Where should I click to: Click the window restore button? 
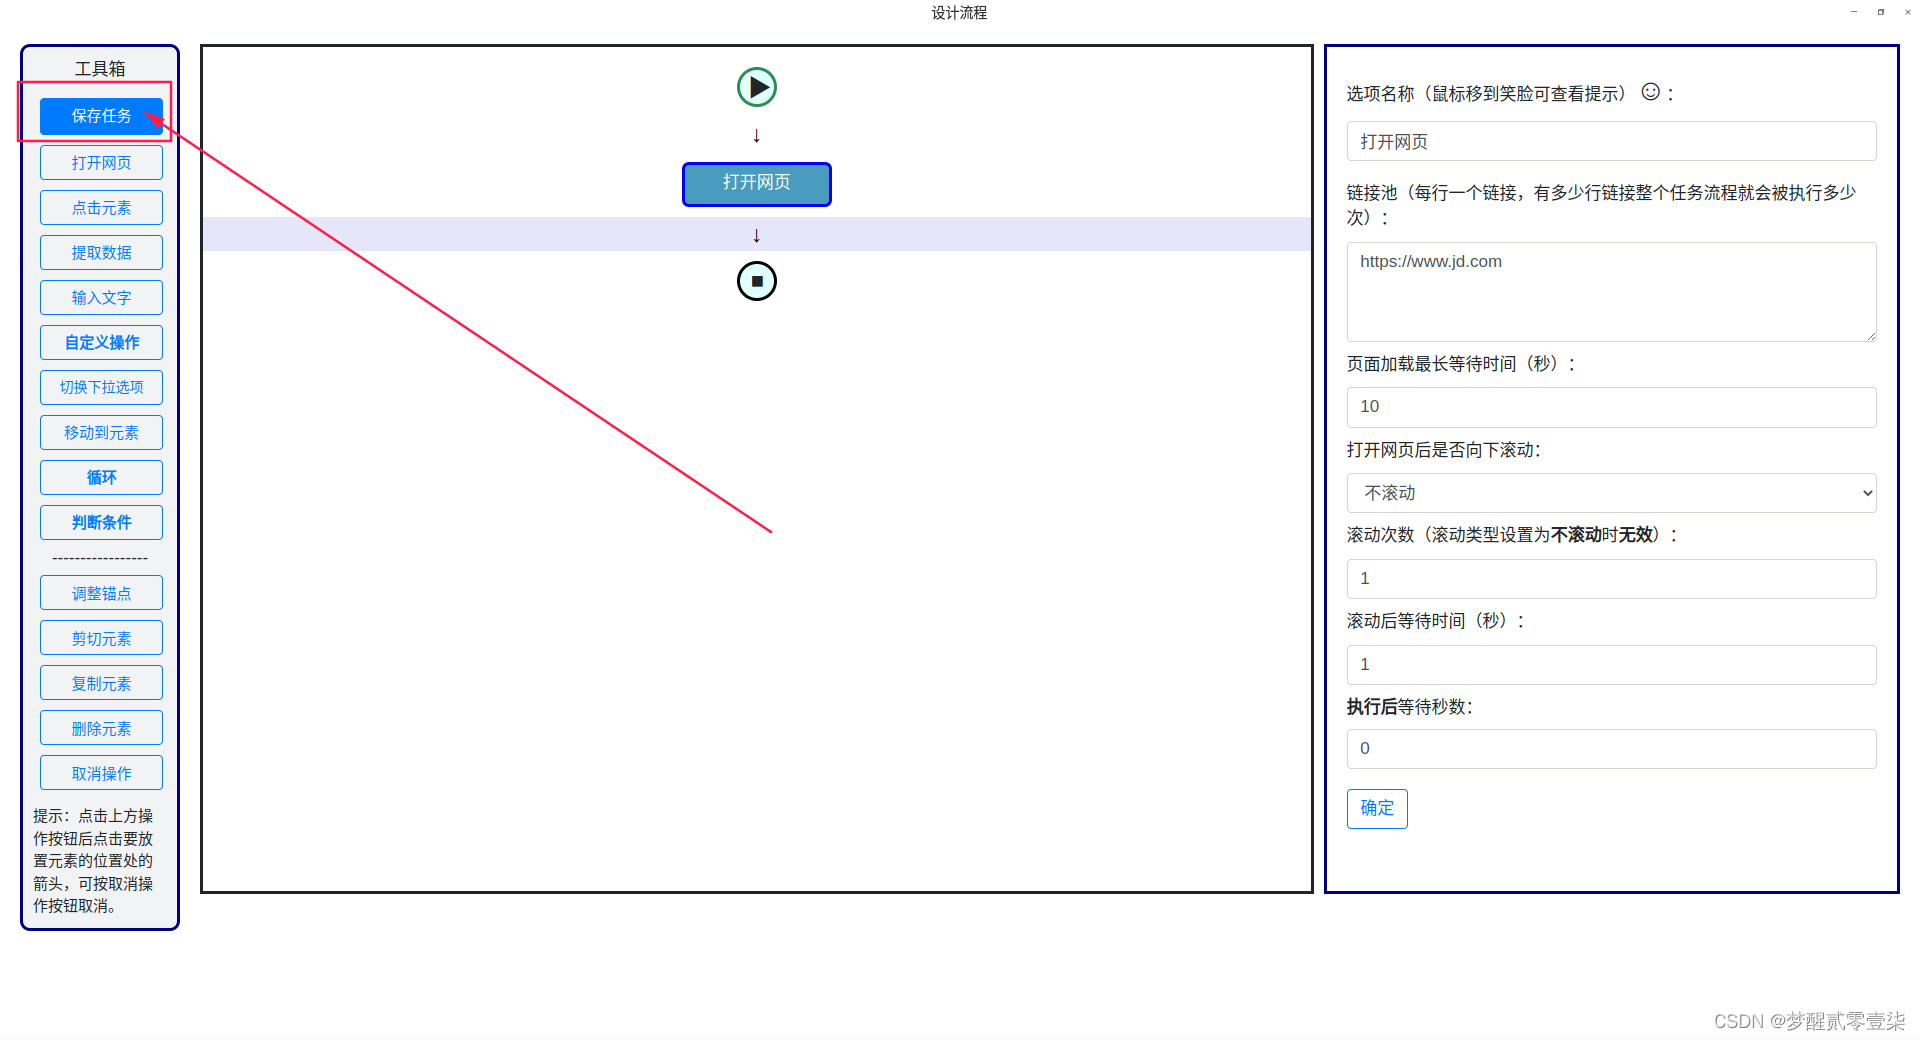[1881, 12]
